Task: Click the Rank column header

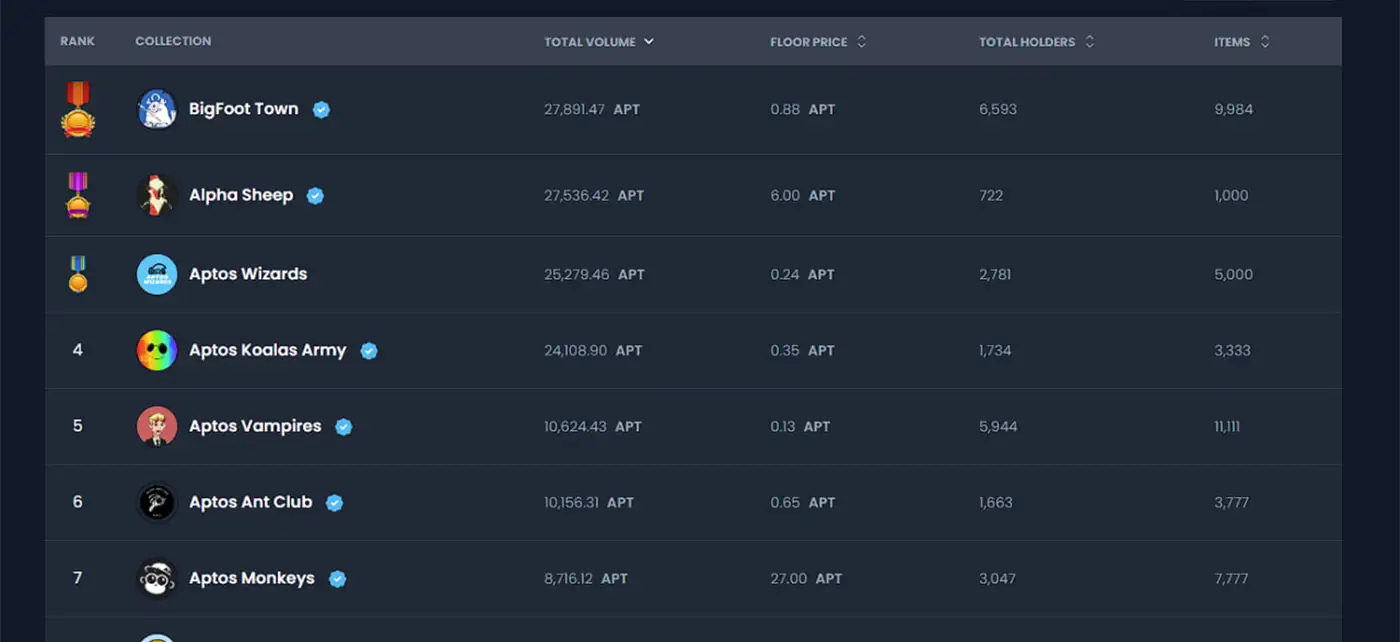Action: (x=77, y=42)
